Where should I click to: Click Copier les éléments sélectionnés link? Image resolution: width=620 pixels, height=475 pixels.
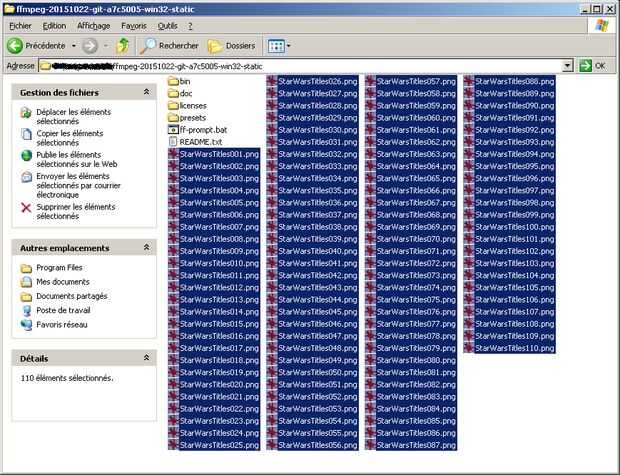(70, 138)
